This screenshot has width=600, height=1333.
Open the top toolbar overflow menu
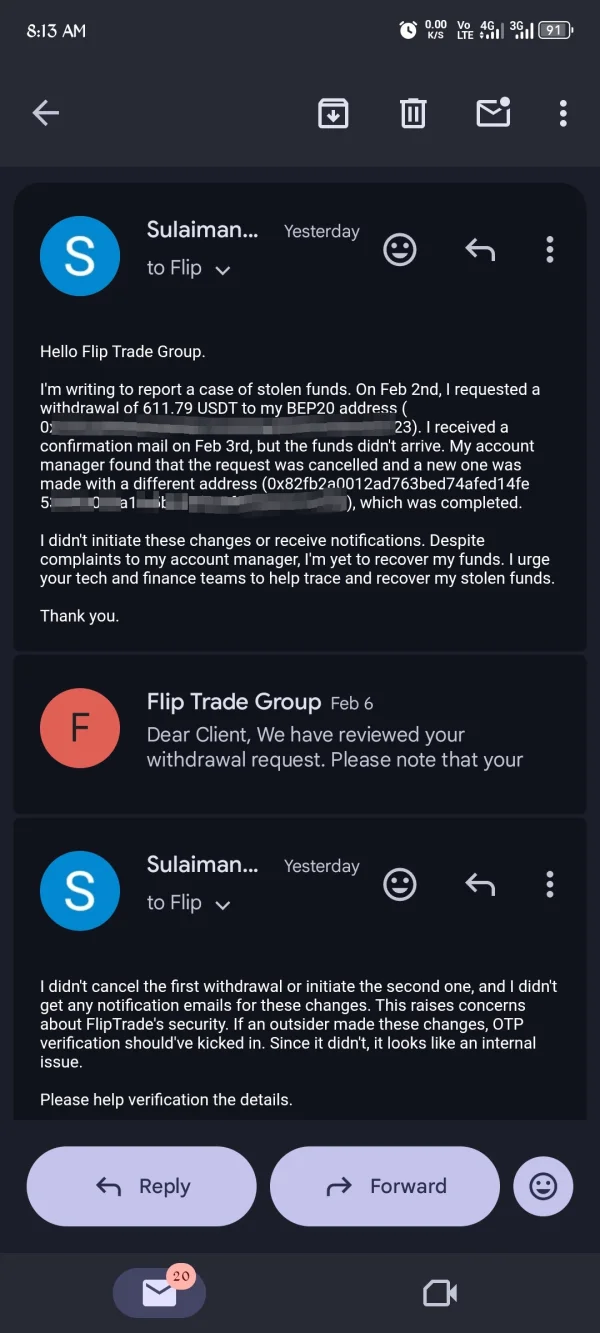pyautogui.click(x=563, y=113)
